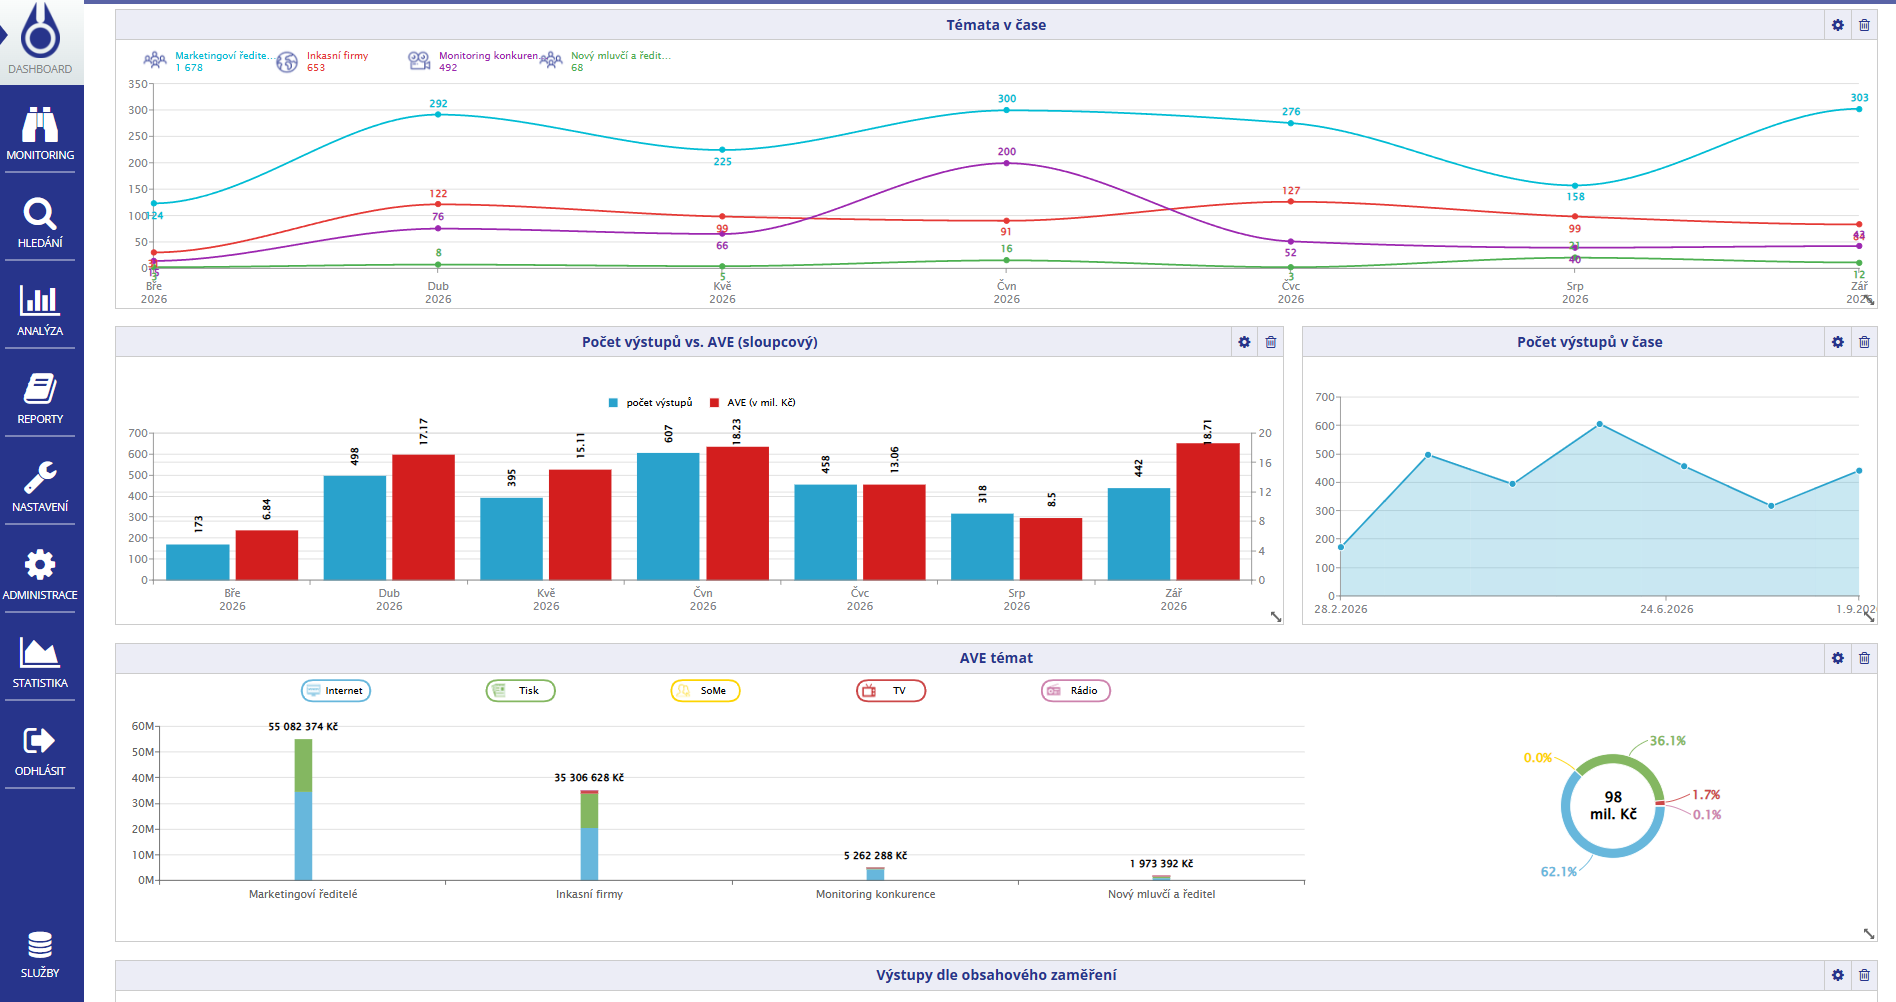
Task: Click the 62.1% donut label
Action: (x=1558, y=872)
